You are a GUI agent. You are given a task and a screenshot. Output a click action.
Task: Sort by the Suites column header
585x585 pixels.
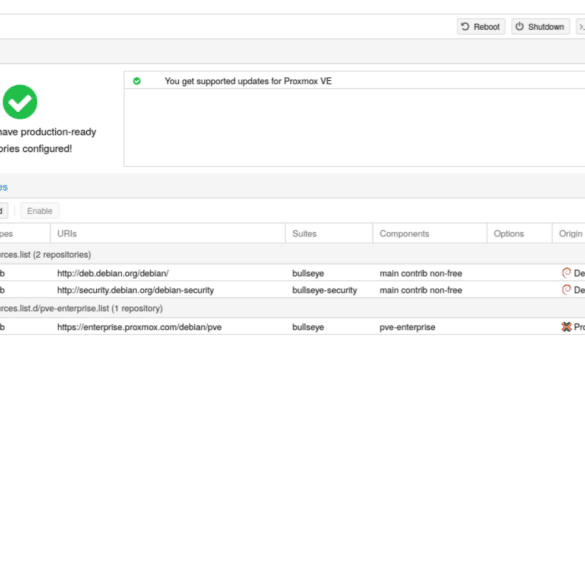pos(329,234)
